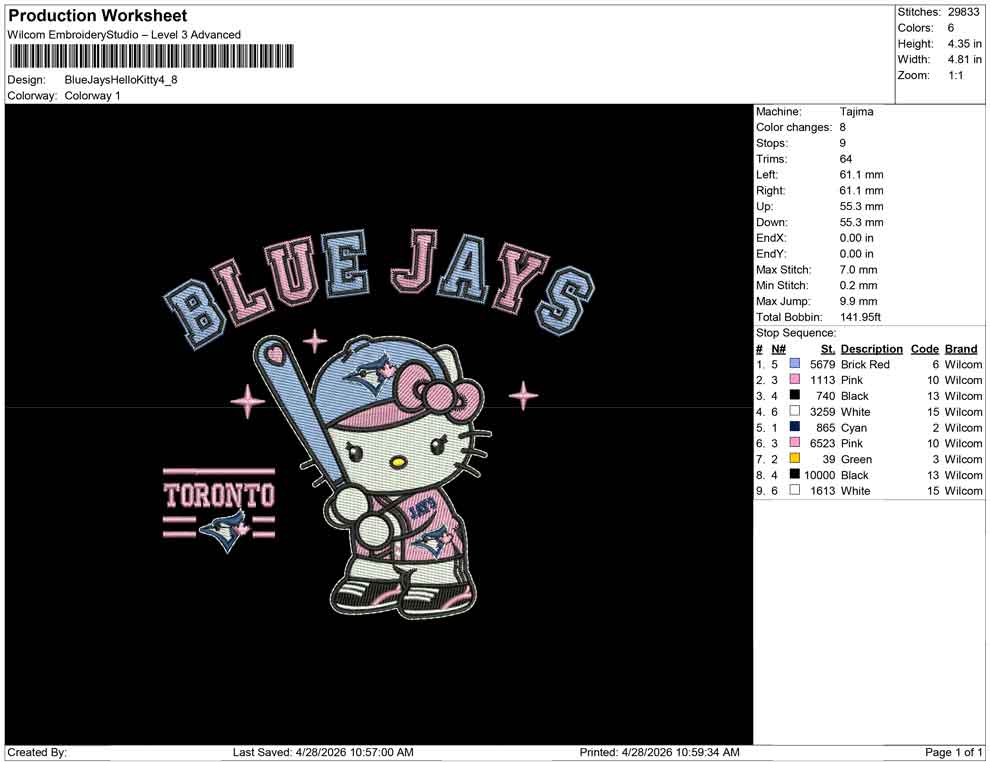Click the Max Jump value 9.9 mm
990x762 pixels.
(x=858, y=301)
